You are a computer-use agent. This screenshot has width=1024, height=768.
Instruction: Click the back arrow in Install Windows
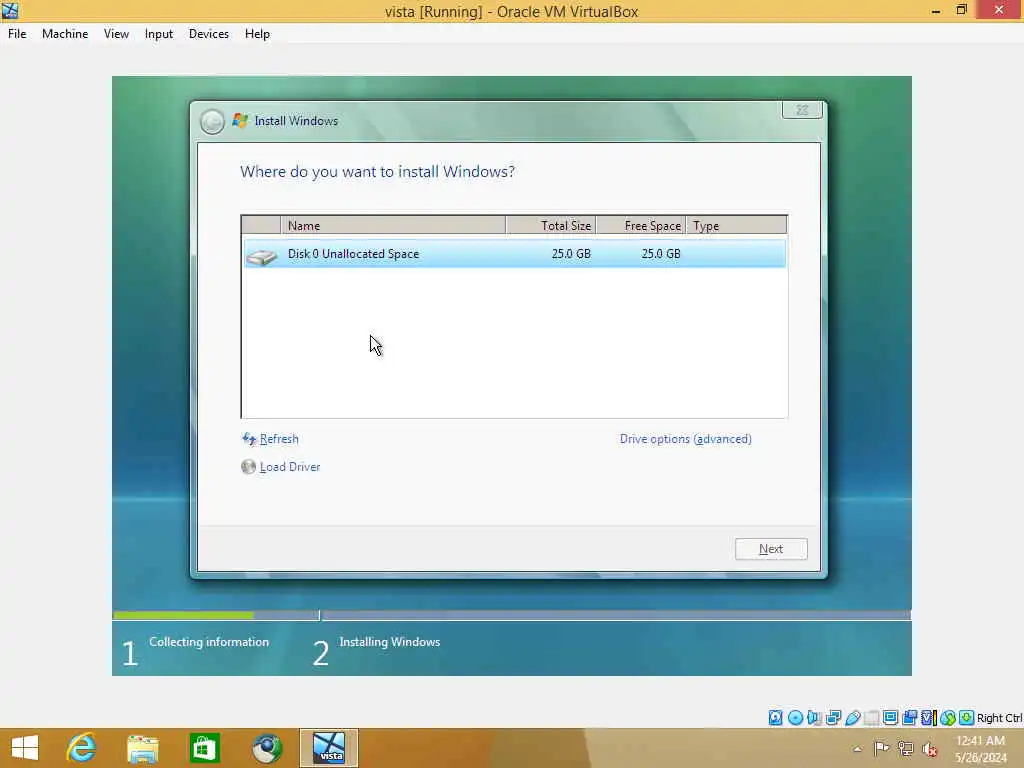tap(212, 121)
